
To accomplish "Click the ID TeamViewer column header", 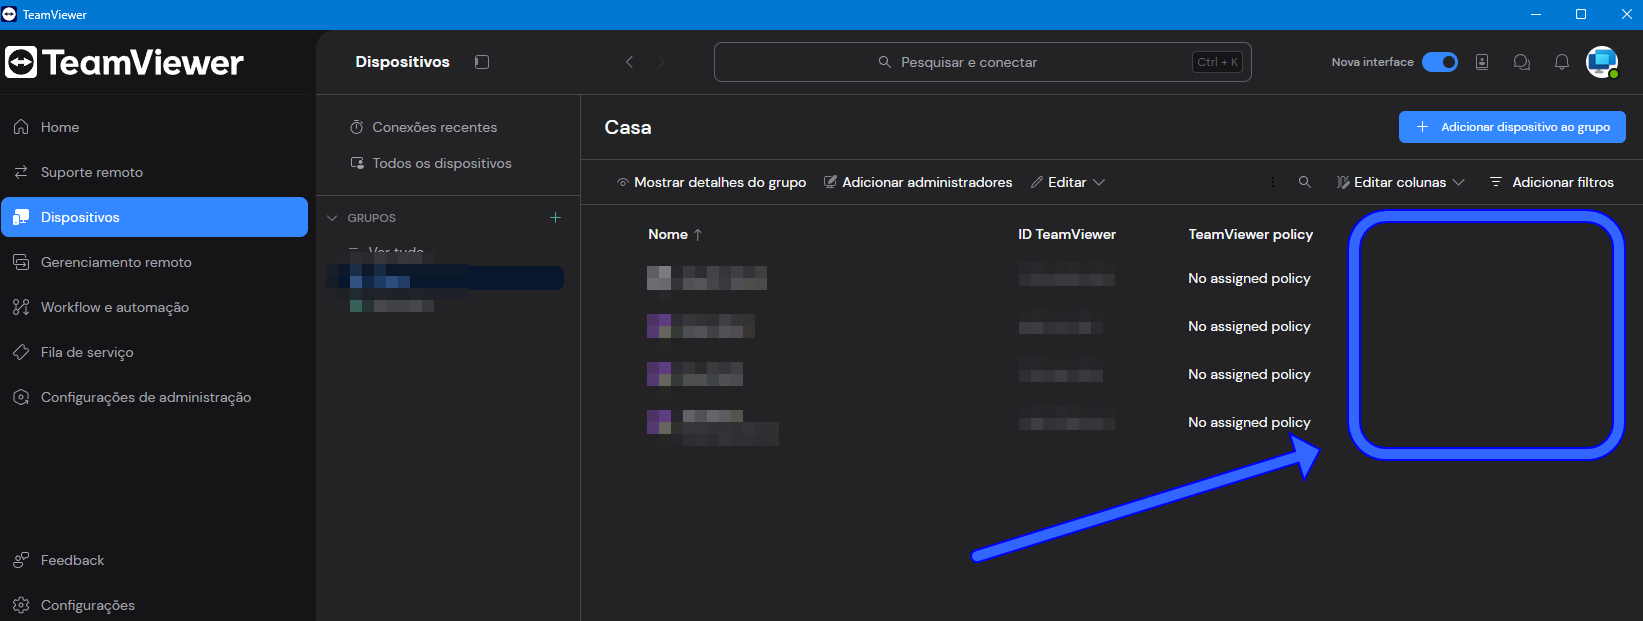I will tap(1067, 234).
